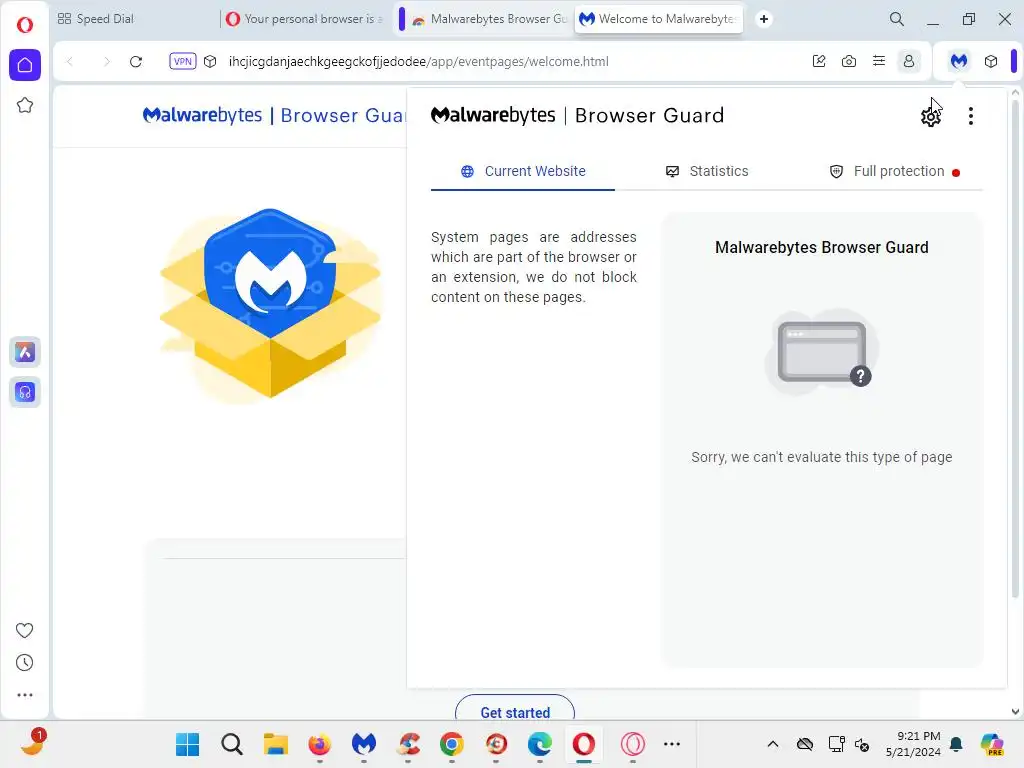The width and height of the screenshot is (1024, 768).
Task: Open a new tab with plus button
Action: tap(763, 19)
